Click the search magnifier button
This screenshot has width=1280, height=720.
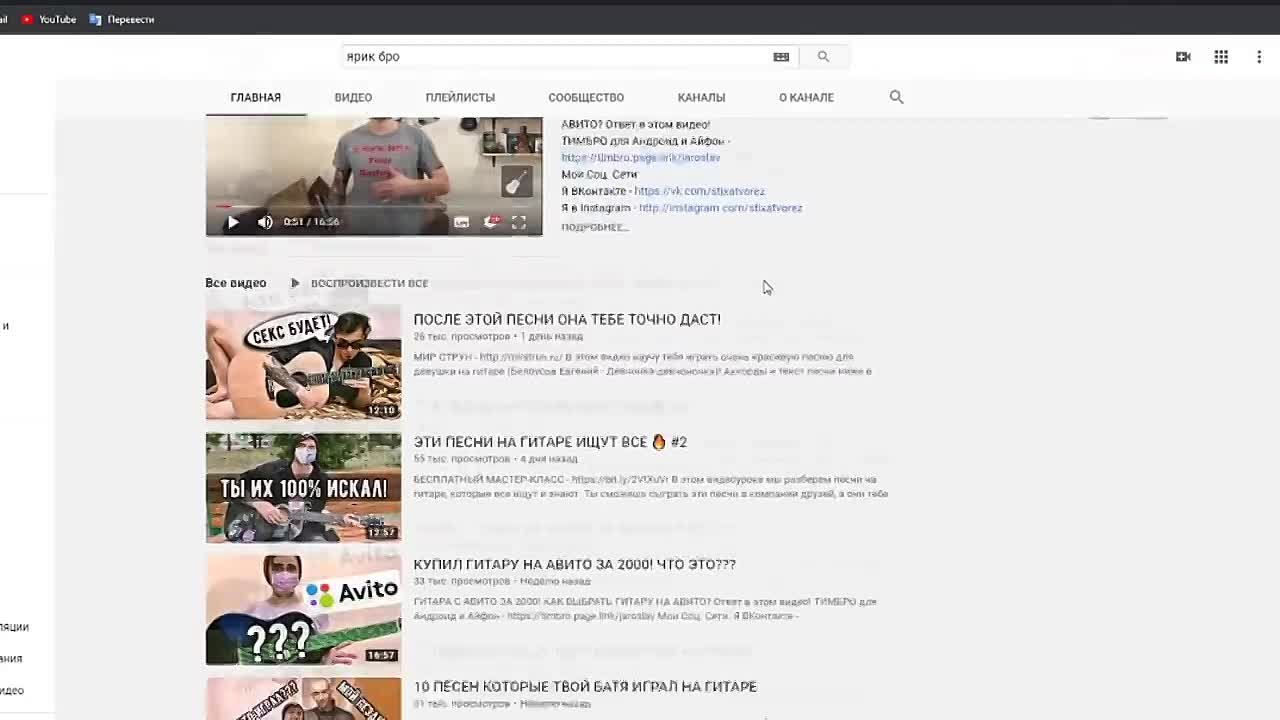tap(823, 57)
